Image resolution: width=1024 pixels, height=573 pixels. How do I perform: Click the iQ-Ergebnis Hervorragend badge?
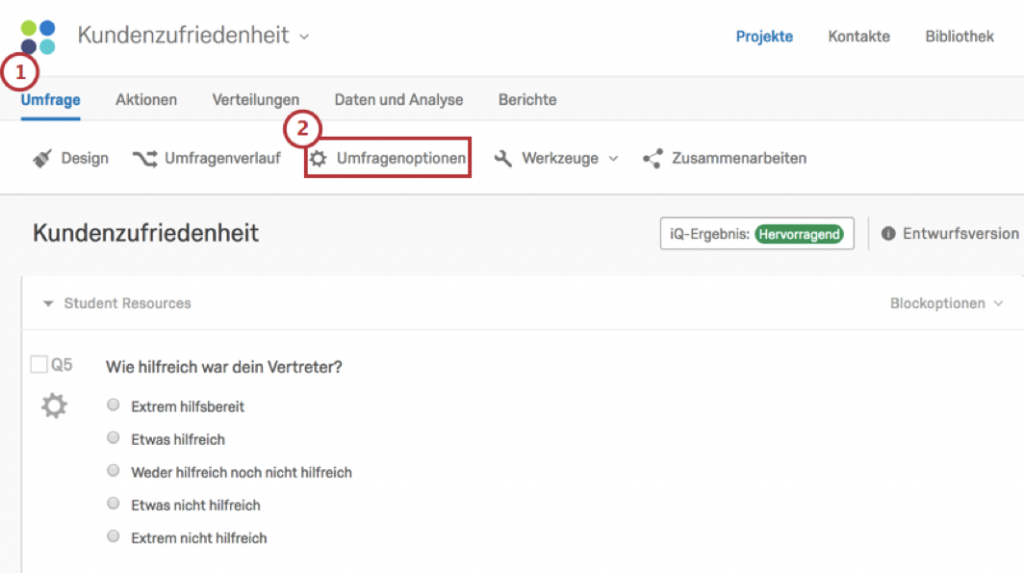tap(799, 234)
